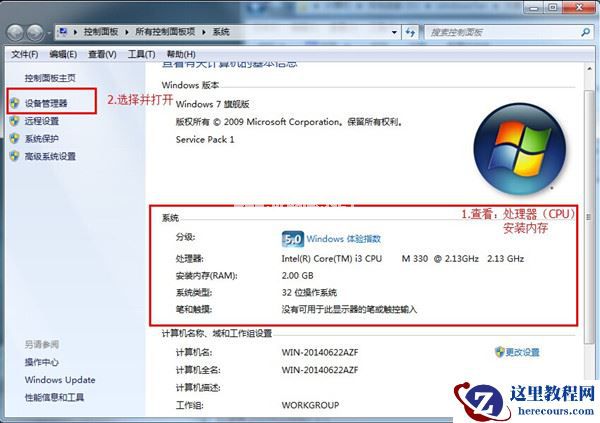Click the 安装内存(RAM) label
Viewport: 600px width, 423px height.
pyautogui.click(x=207, y=275)
